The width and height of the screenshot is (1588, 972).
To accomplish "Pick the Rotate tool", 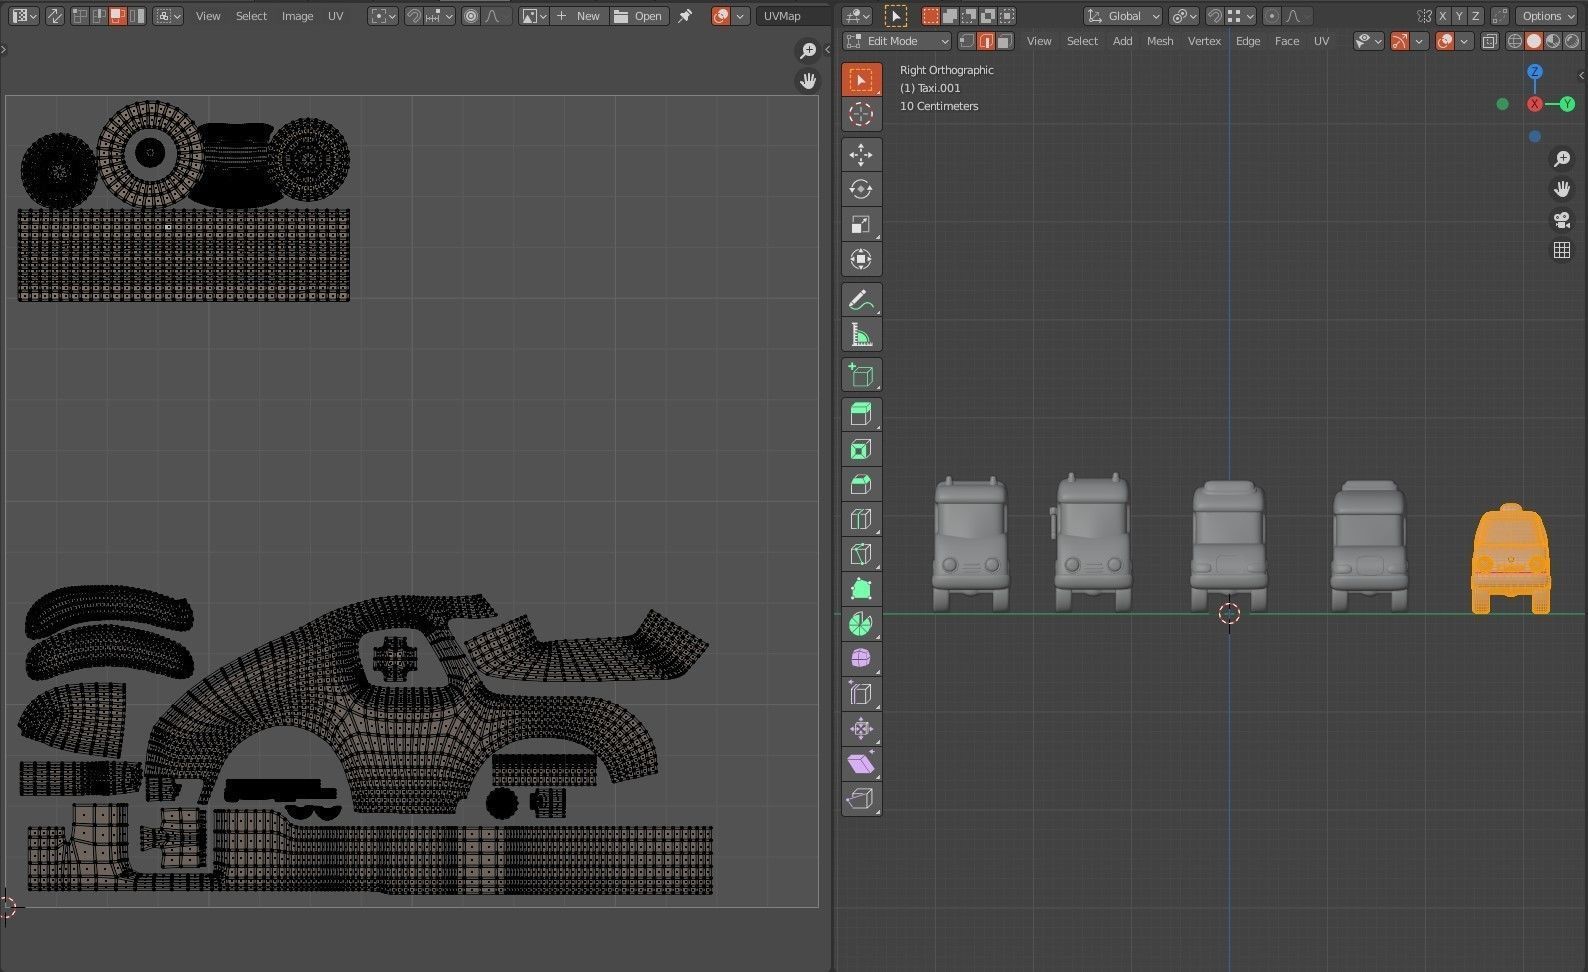I will tap(861, 190).
